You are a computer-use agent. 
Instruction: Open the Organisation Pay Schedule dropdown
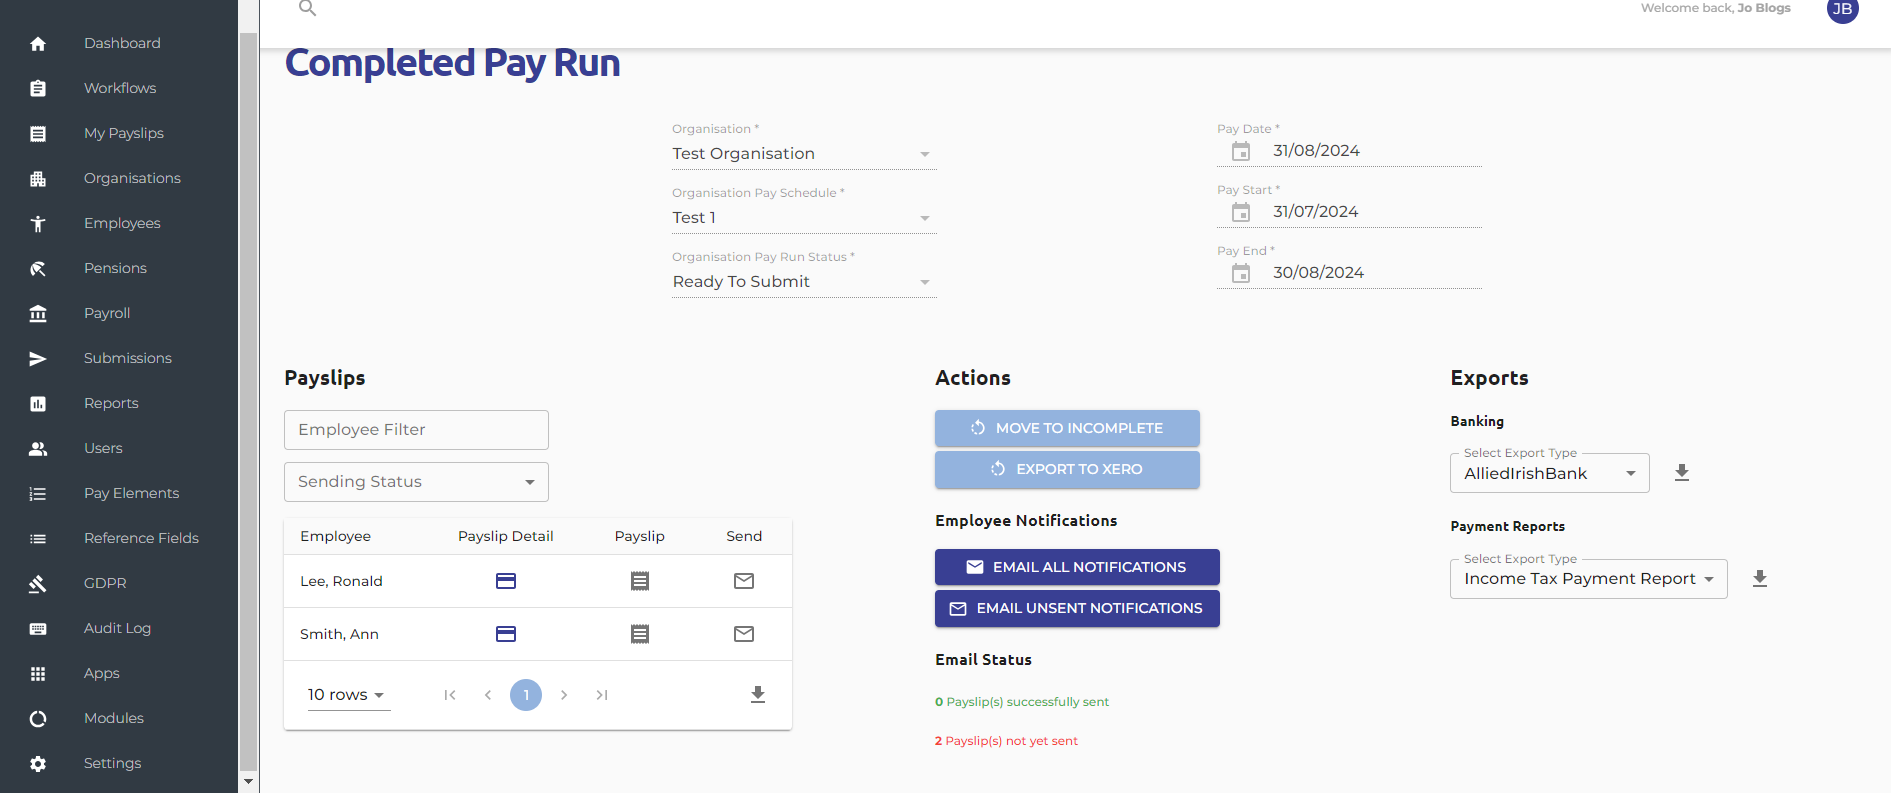pos(804,218)
